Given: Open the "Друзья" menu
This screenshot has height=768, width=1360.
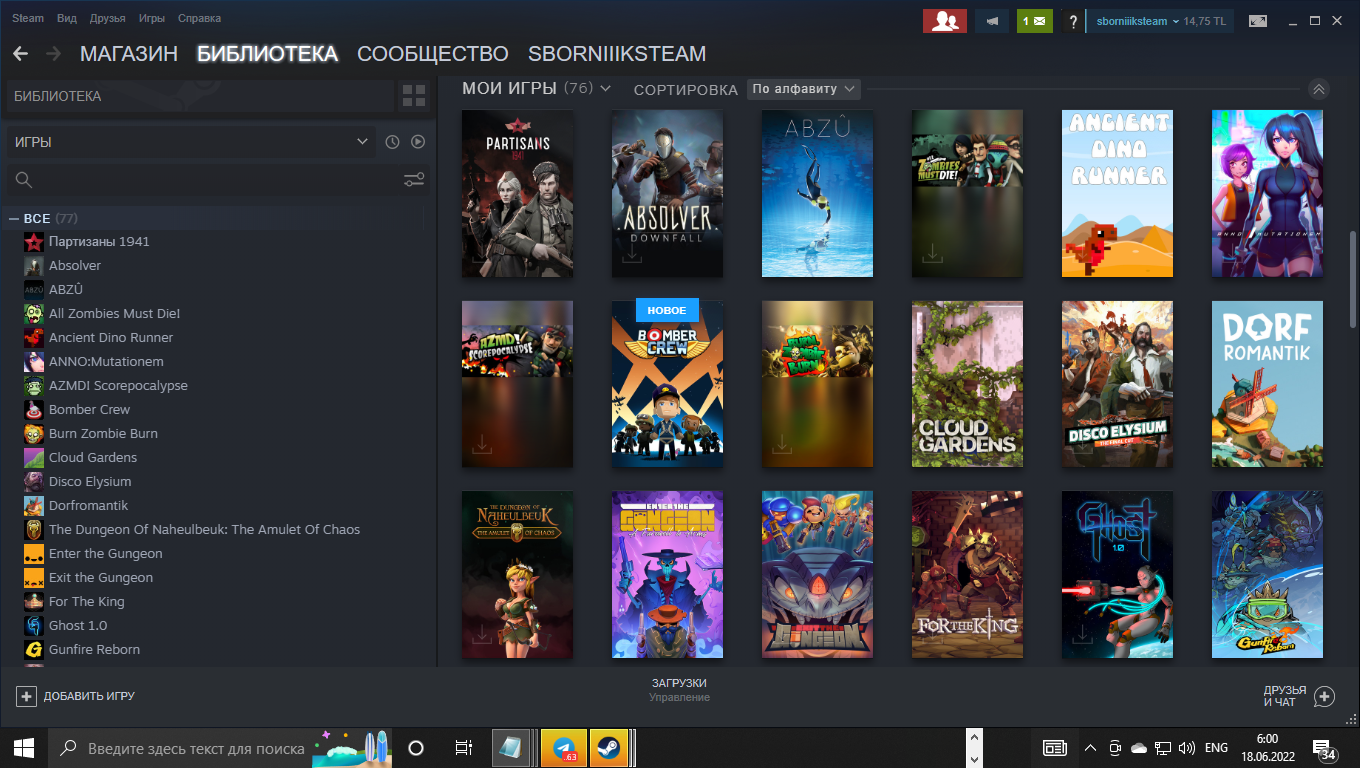Looking at the screenshot, I should [107, 19].
